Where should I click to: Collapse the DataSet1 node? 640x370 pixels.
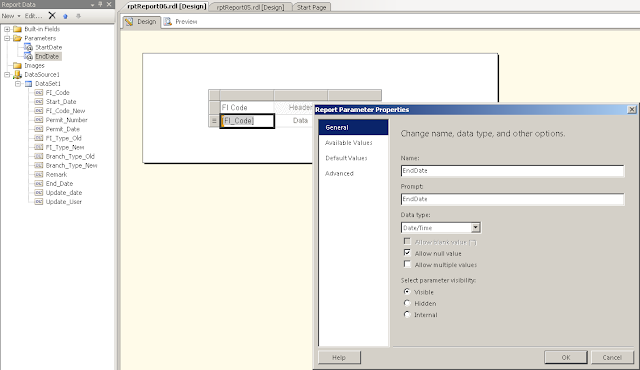pyautogui.click(x=18, y=84)
